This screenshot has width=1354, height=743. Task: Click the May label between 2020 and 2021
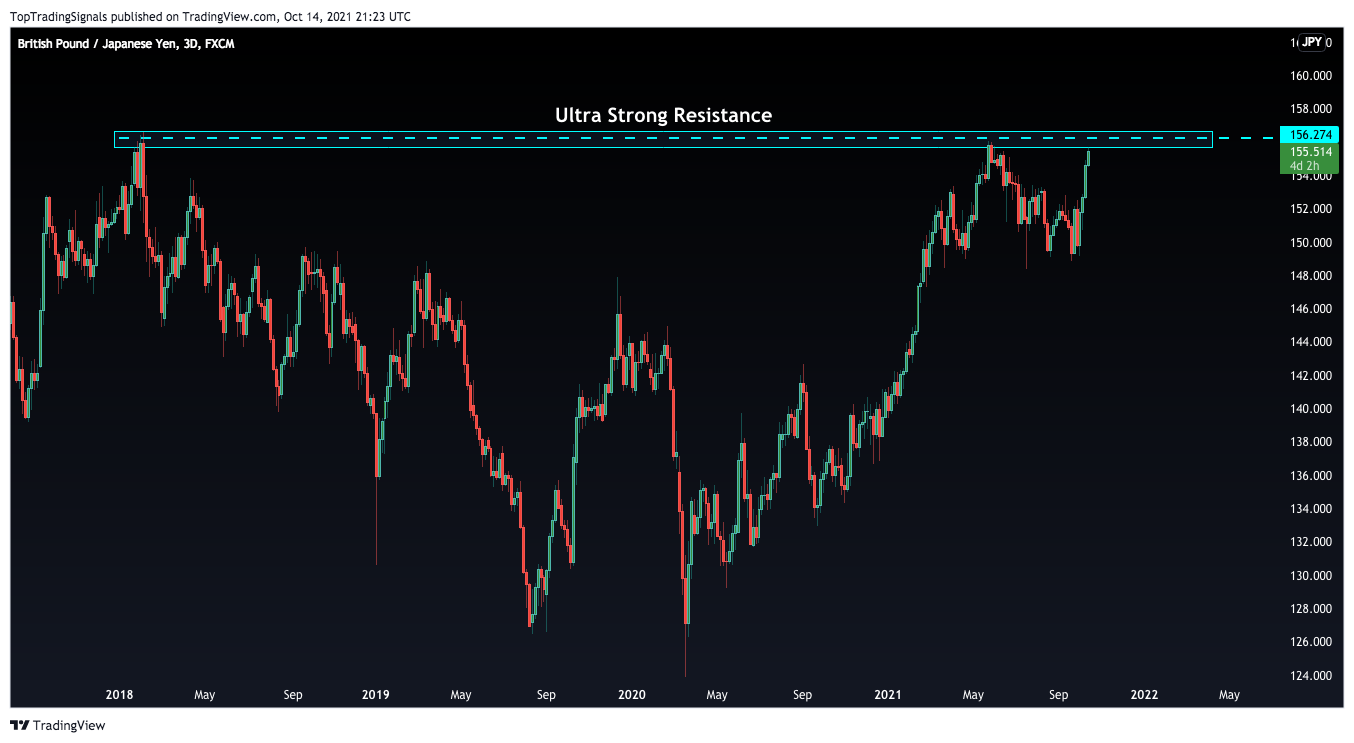coord(717,695)
